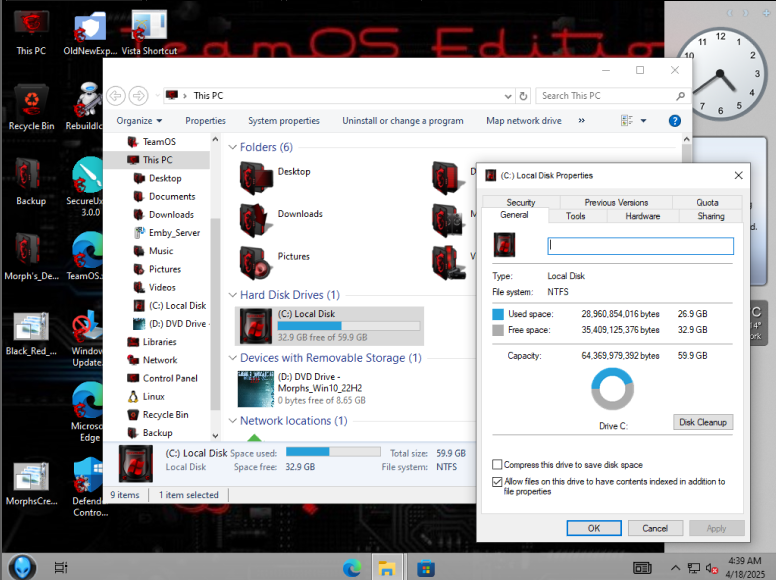Switch to the Tools tab
Image resolution: width=776 pixels, height=580 pixels.
coord(576,216)
